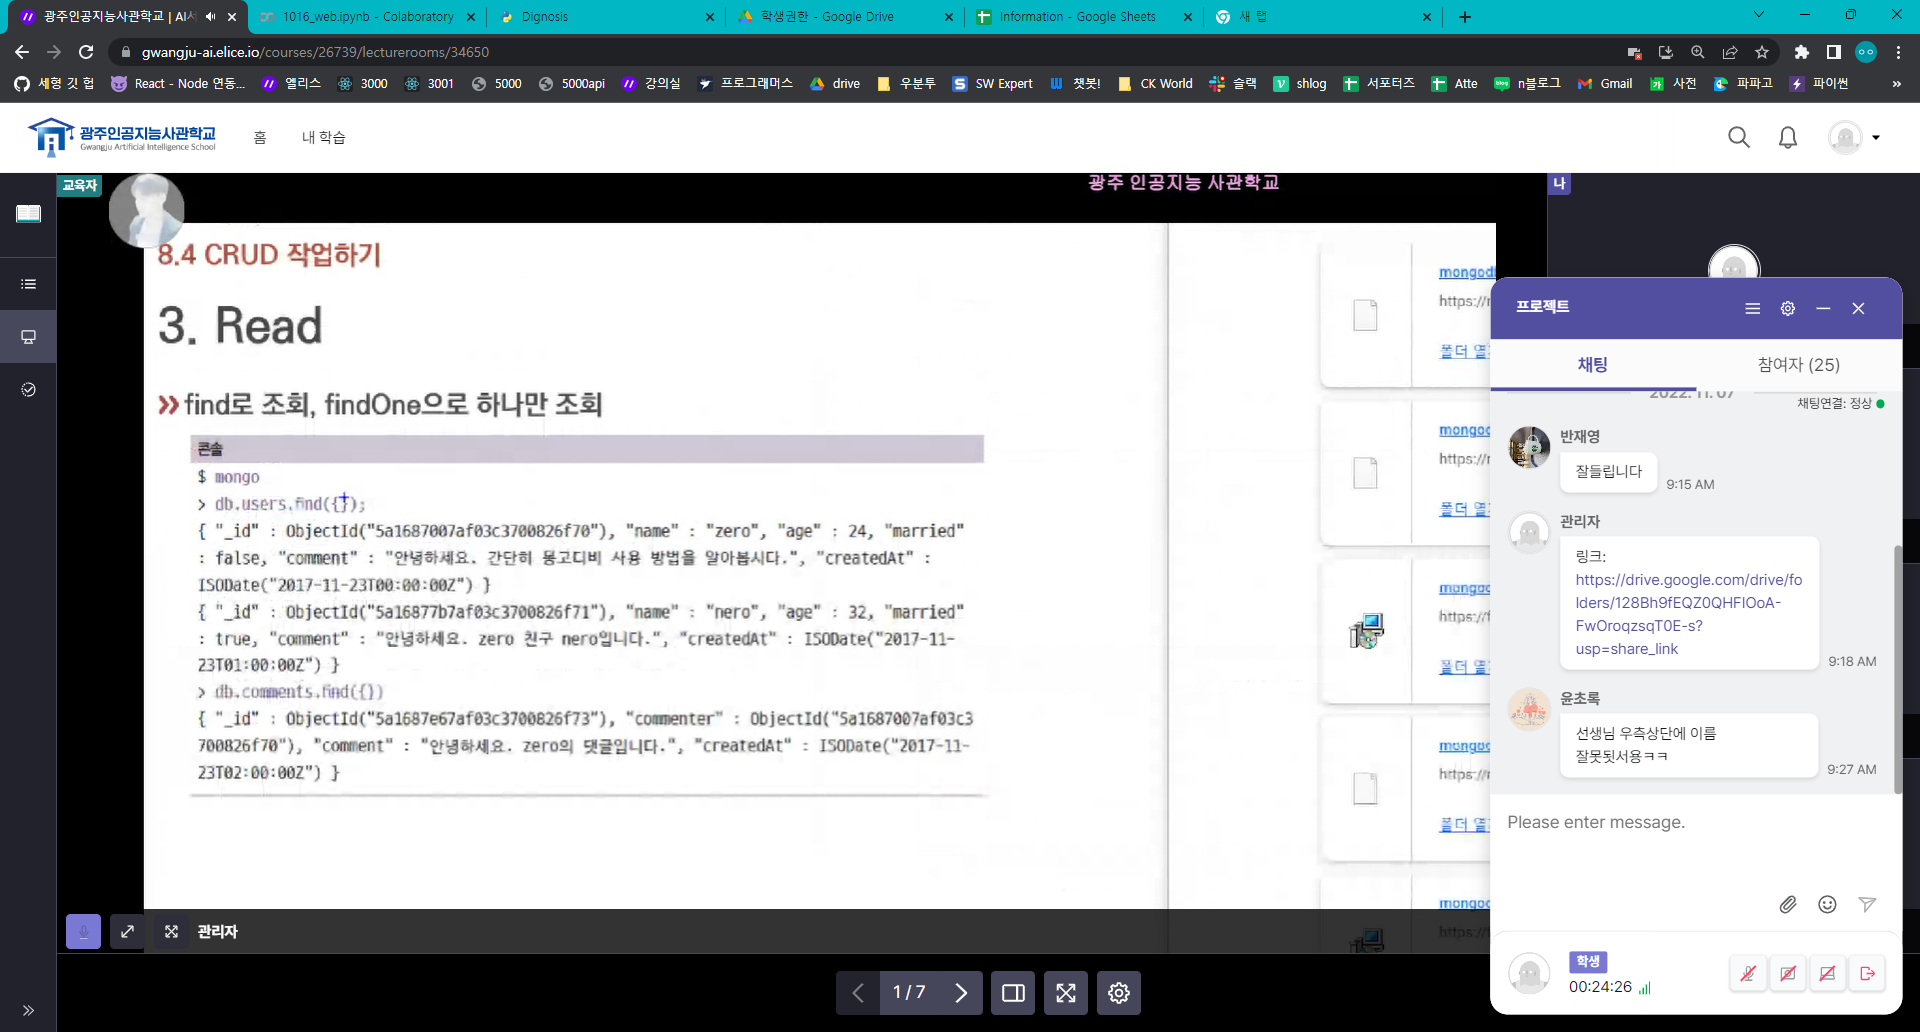Open the chat panel hamburger menu

click(1752, 308)
